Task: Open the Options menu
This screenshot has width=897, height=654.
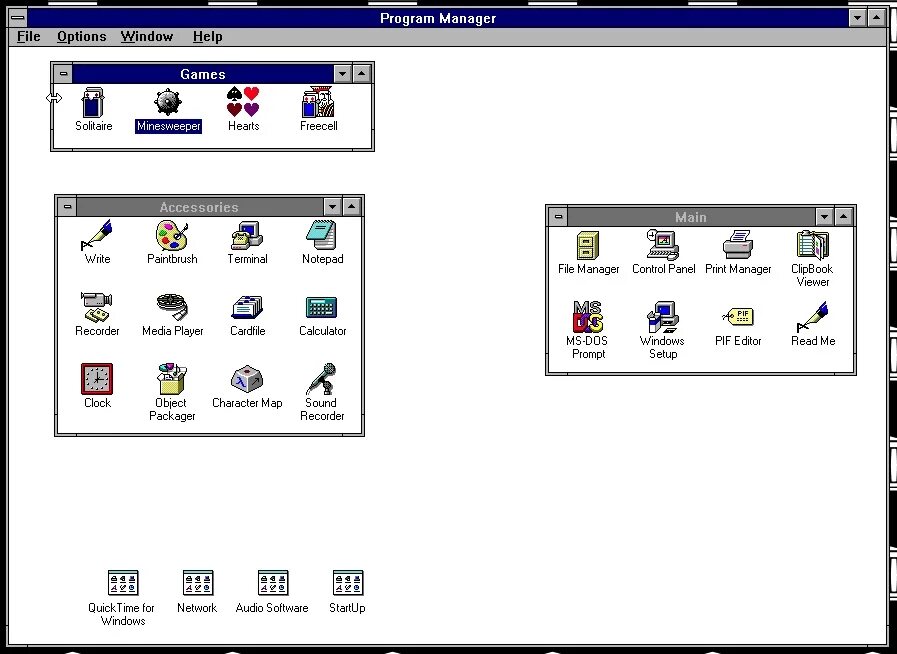Action: (x=81, y=37)
